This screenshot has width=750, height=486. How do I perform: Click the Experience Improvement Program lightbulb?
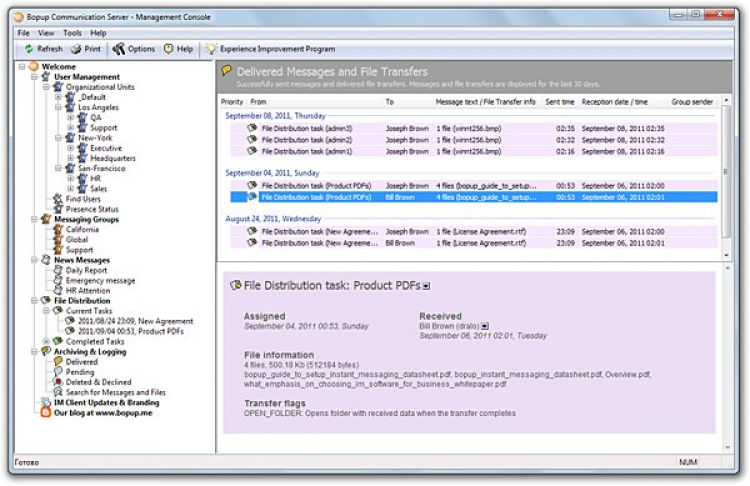click(x=211, y=48)
